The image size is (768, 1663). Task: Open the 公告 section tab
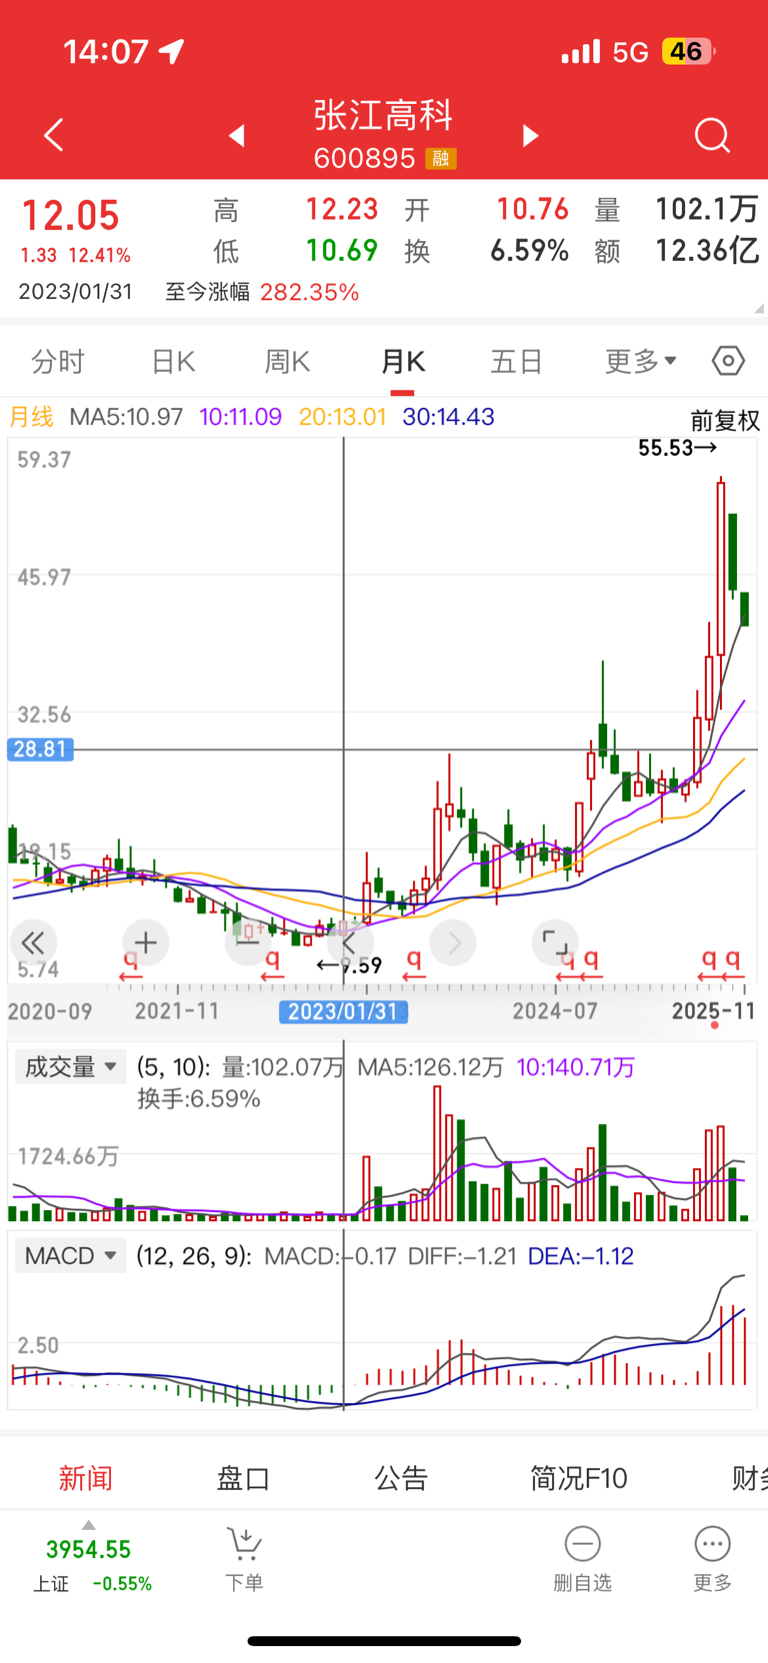(401, 1478)
